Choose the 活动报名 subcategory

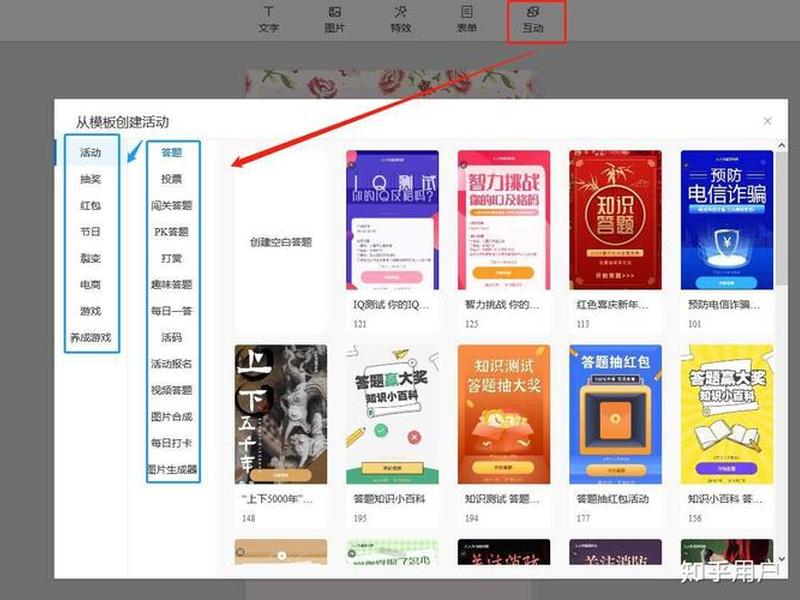point(172,364)
